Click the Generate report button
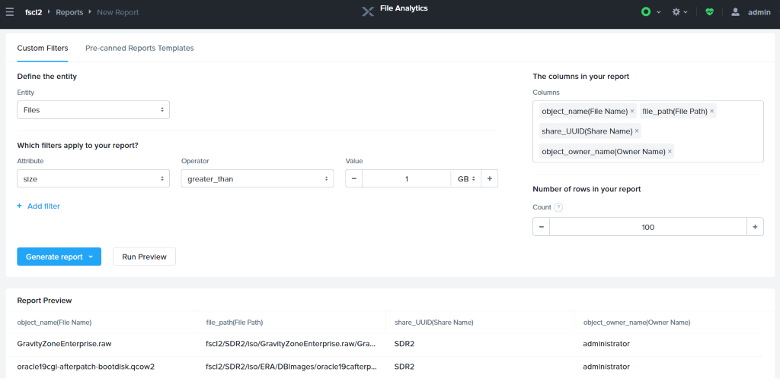The height and width of the screenshot is (380, 780). coord(59,257)
